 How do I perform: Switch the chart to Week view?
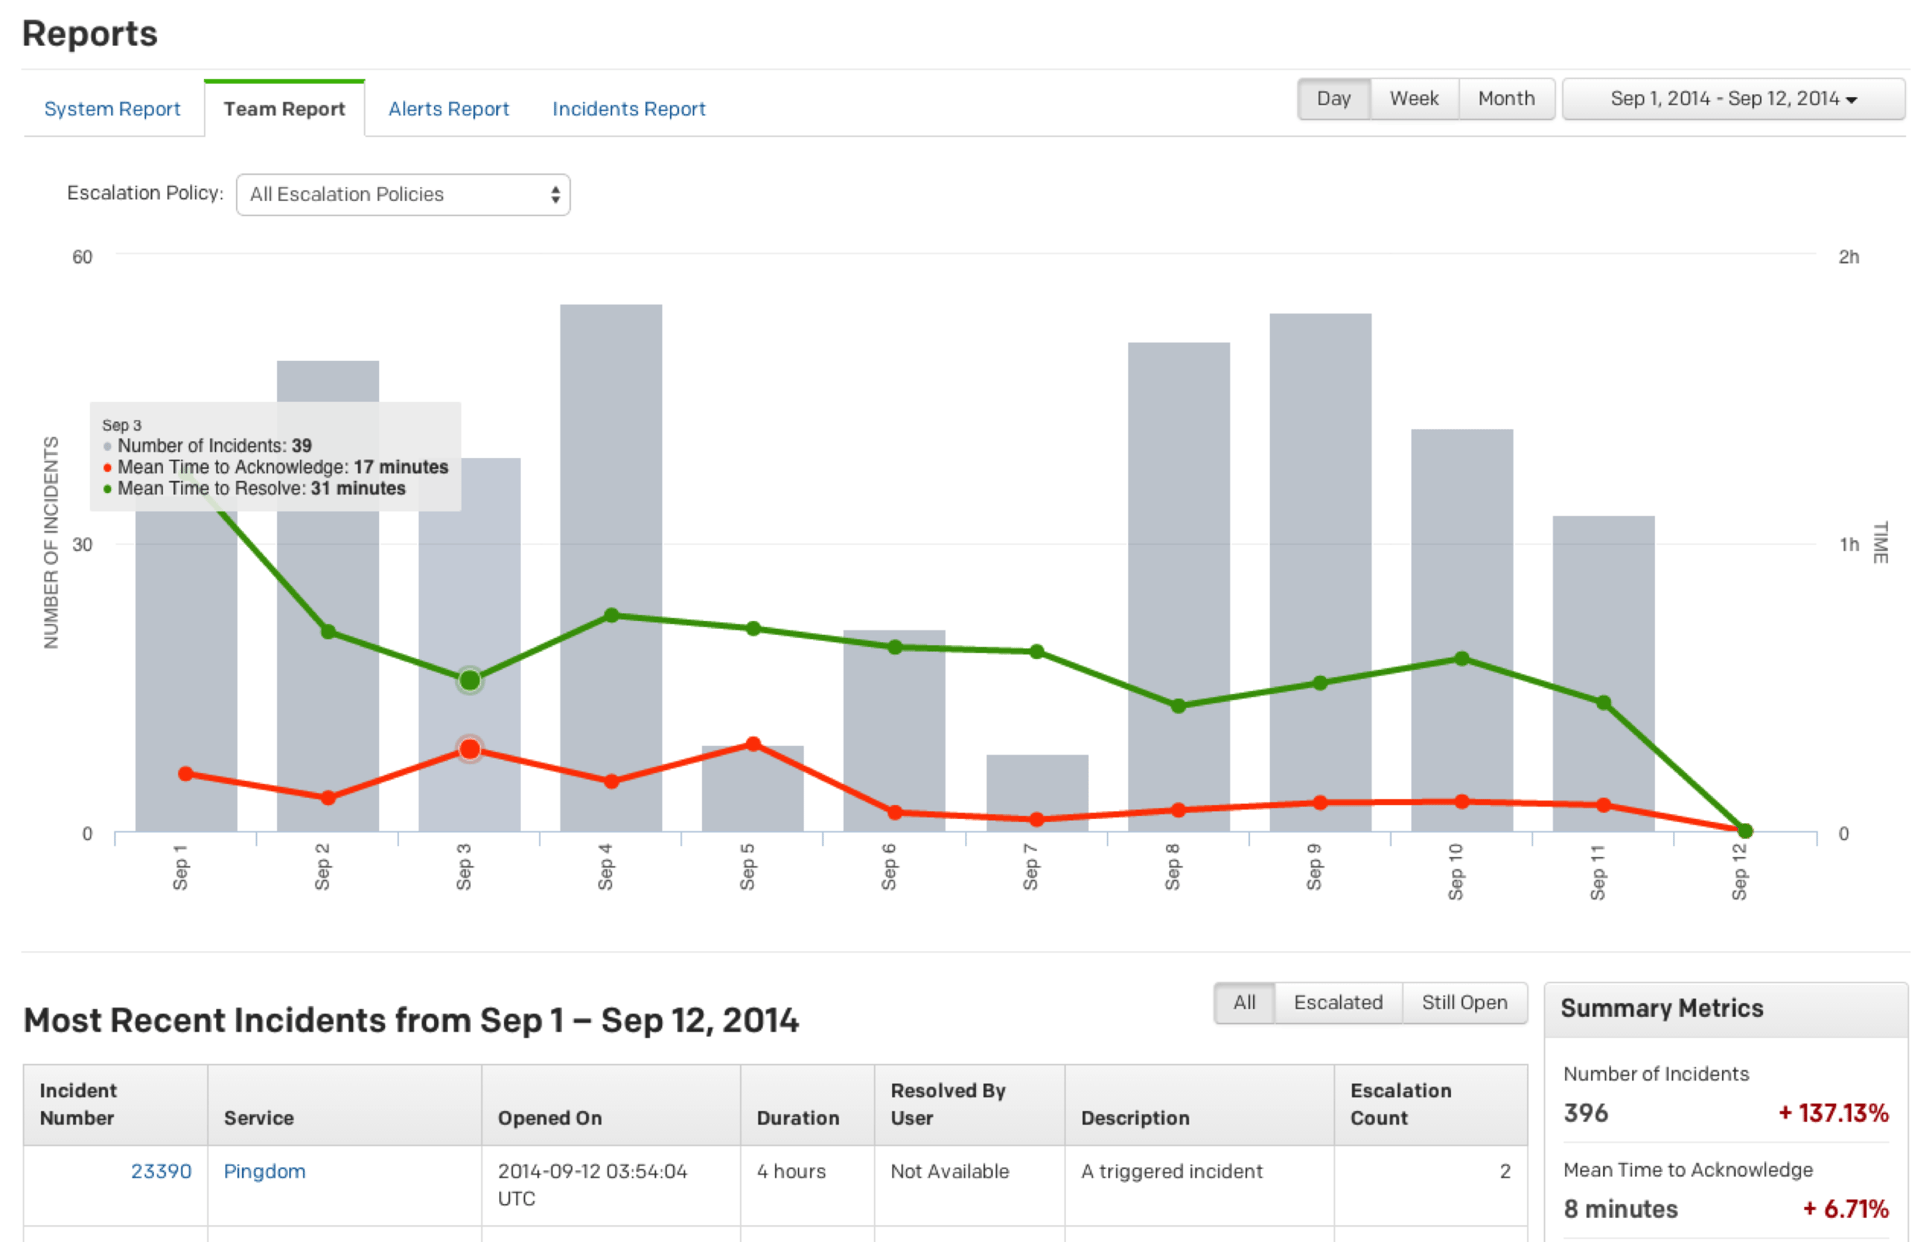click(1413, 99)
